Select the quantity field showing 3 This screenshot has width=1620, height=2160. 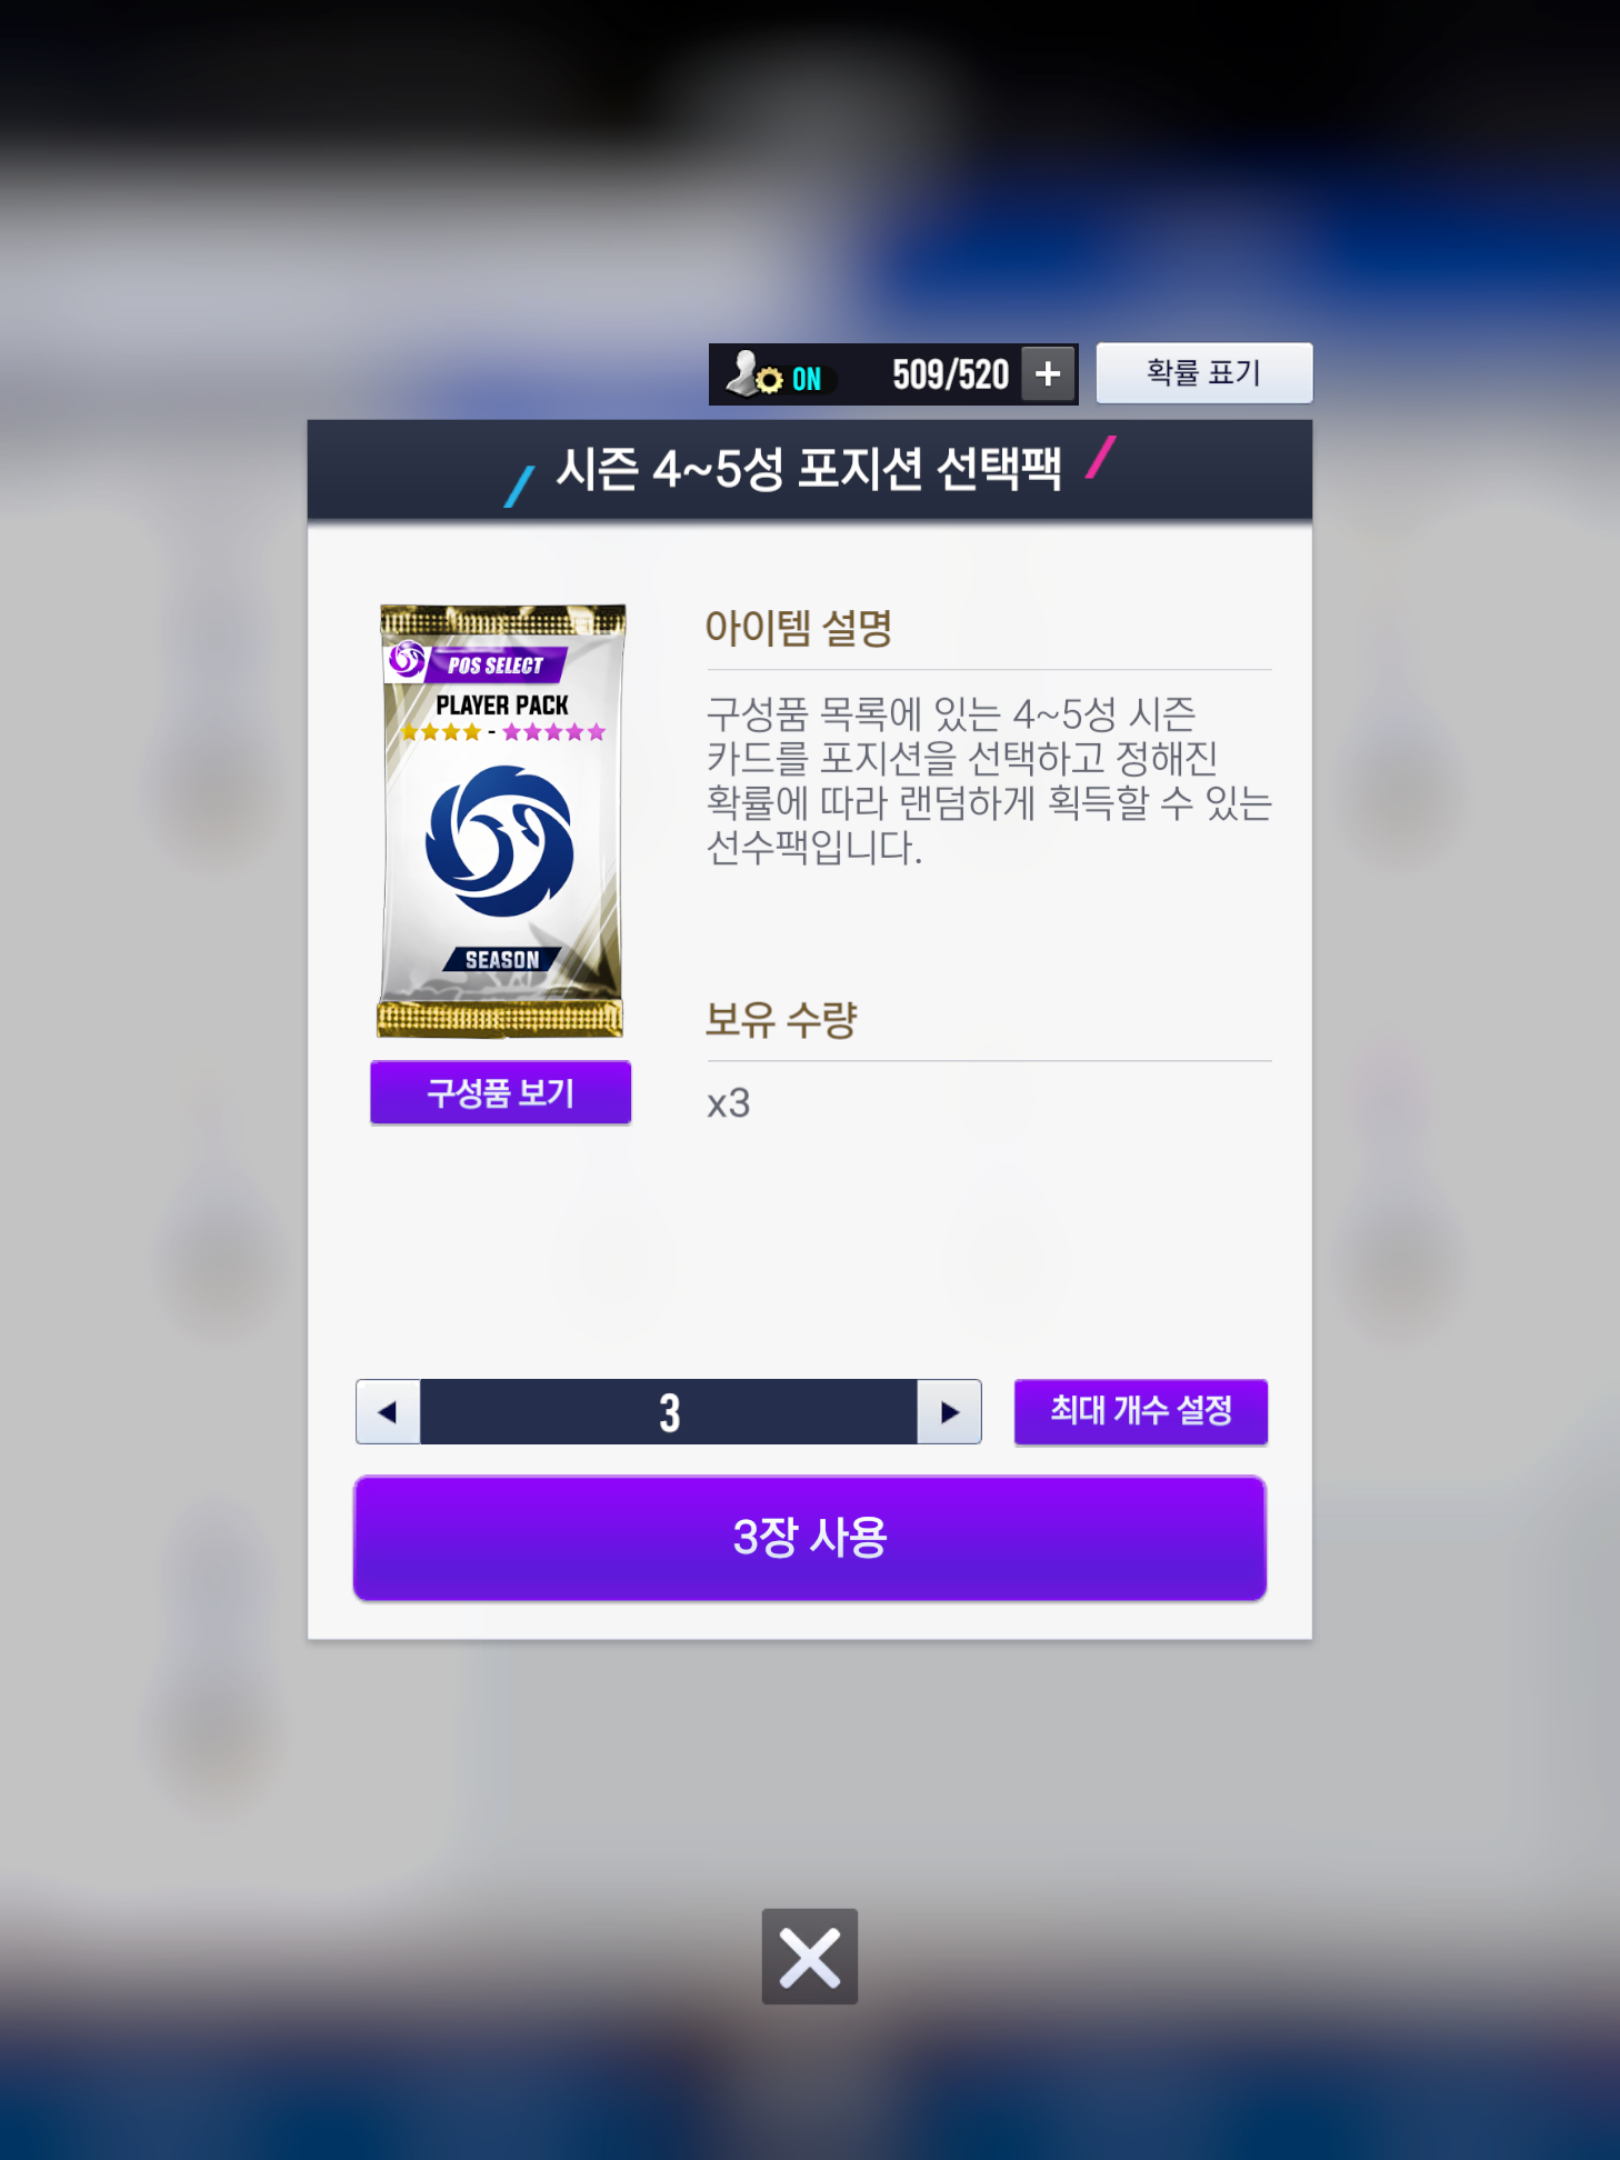[669, 1412]
